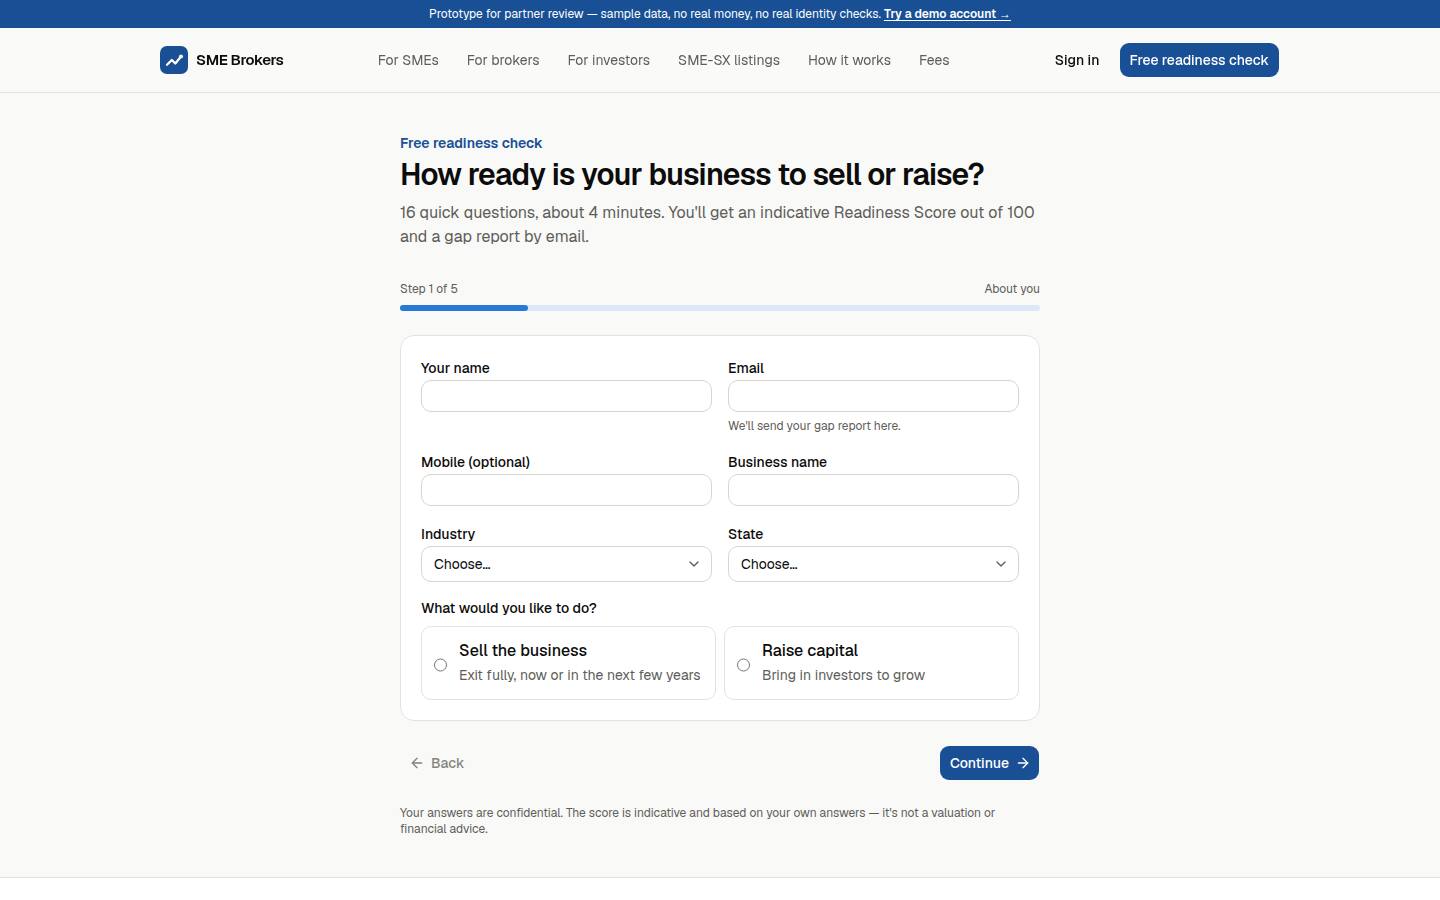Viewport: 1440px width, 900px height.
Task: Click the SME Brokers chart logo icon
Action: (174, 60)
